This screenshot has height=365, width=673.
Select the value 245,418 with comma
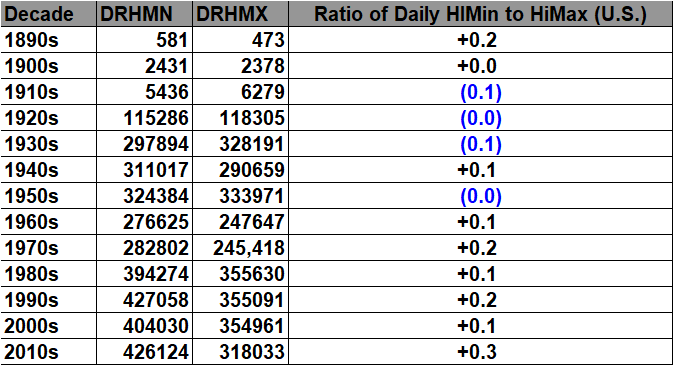tap(249, 248)
